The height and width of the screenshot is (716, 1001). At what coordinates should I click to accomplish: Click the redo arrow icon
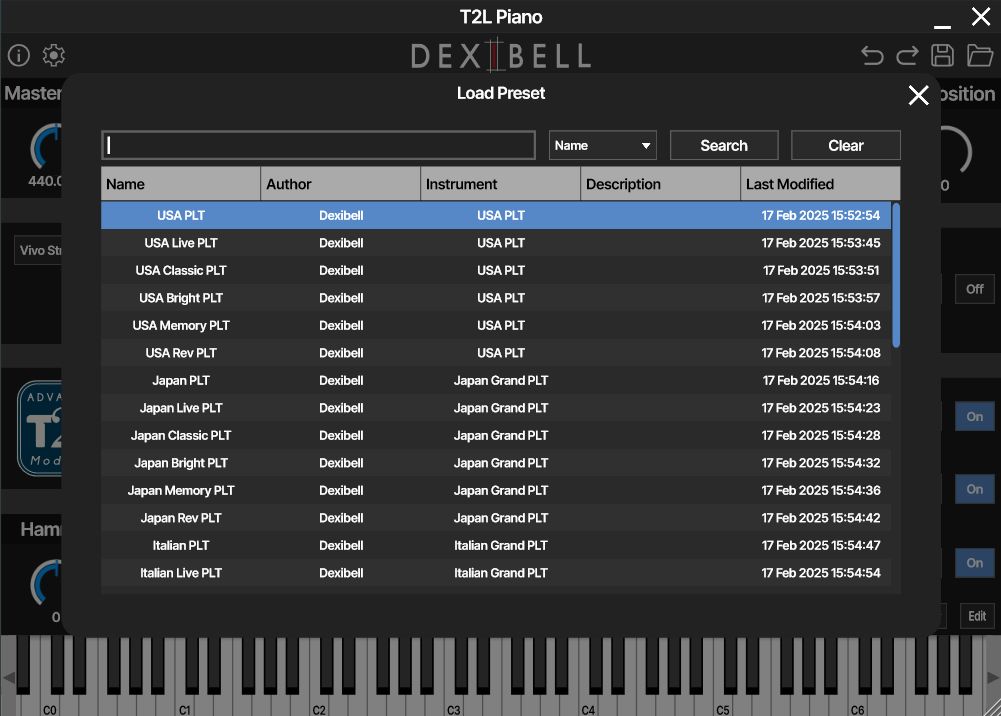tap(907, 56)
